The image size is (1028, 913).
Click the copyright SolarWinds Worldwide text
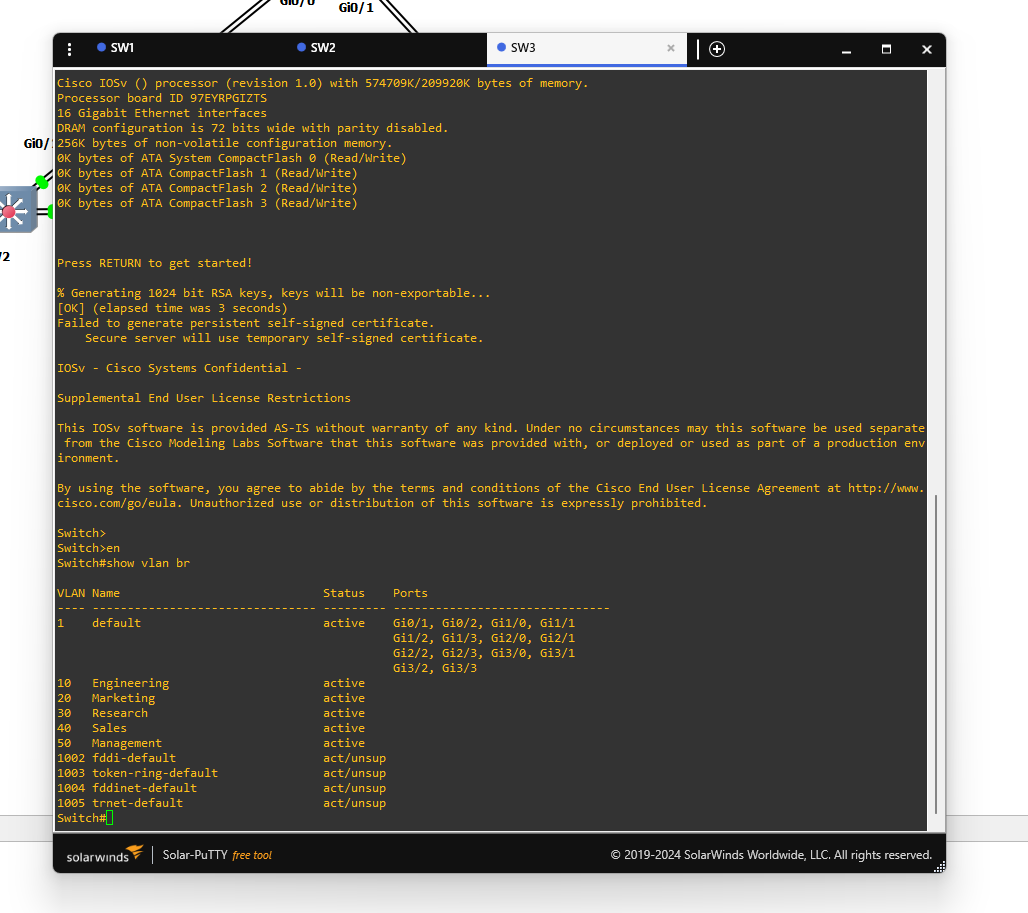771,855
